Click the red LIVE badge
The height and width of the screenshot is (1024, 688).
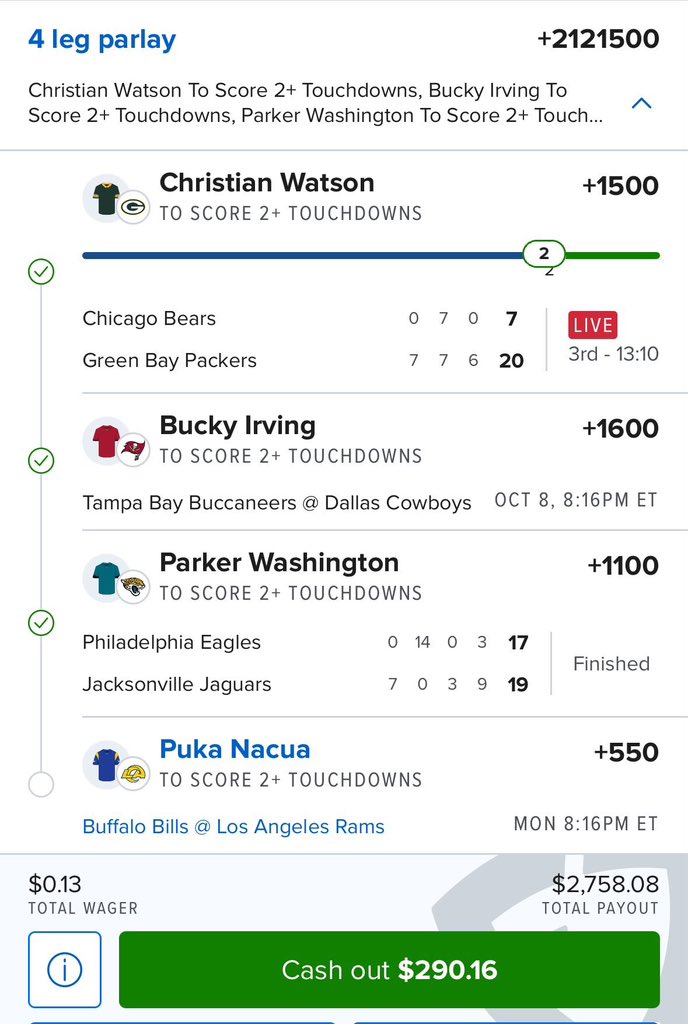(593, 325)
